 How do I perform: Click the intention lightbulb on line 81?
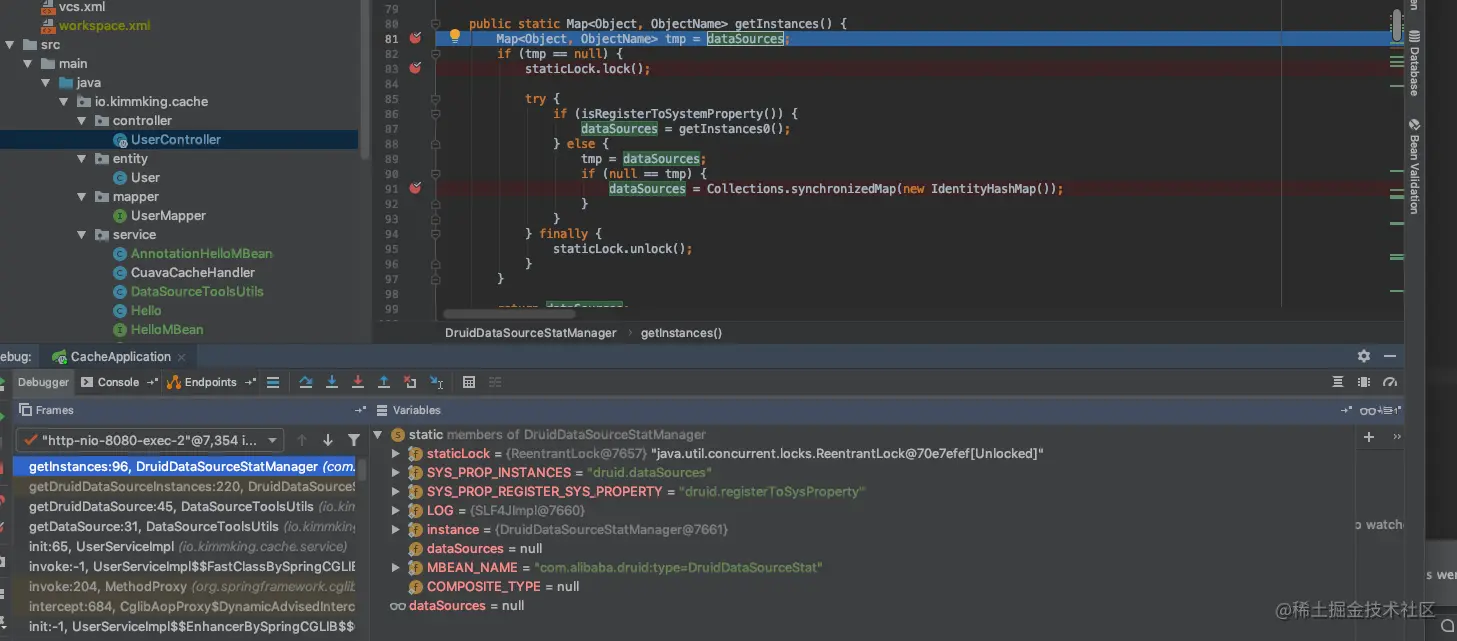click(x=454, y=37)
